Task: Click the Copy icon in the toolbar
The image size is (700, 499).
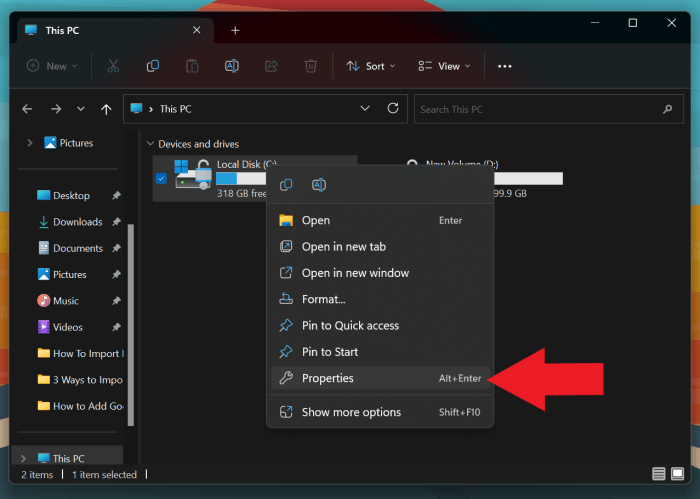Action: (x=153, y=66)
